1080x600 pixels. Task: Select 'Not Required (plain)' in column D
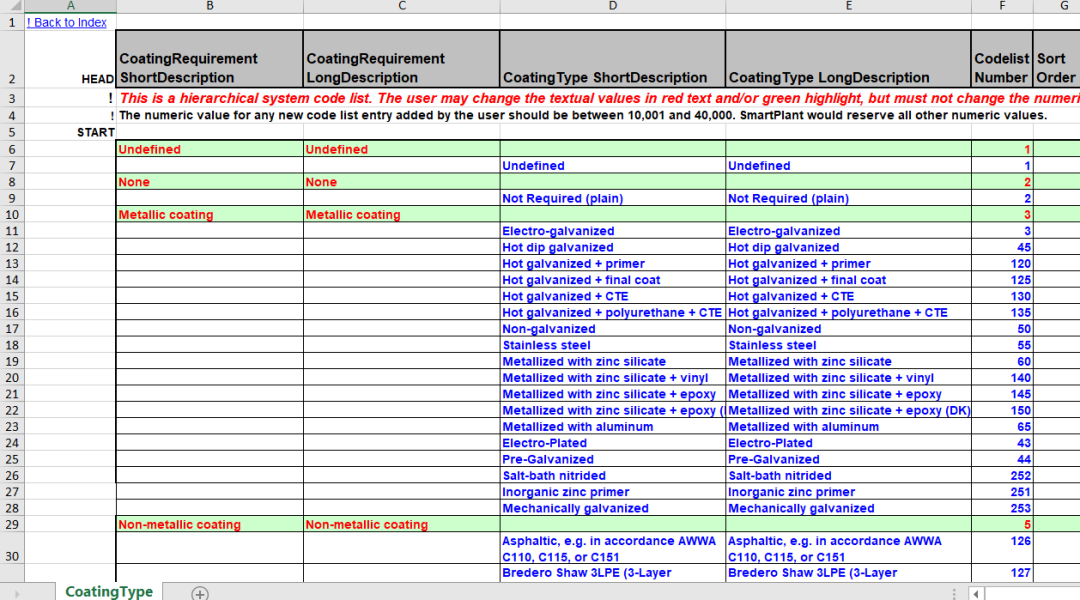(612, 198)
